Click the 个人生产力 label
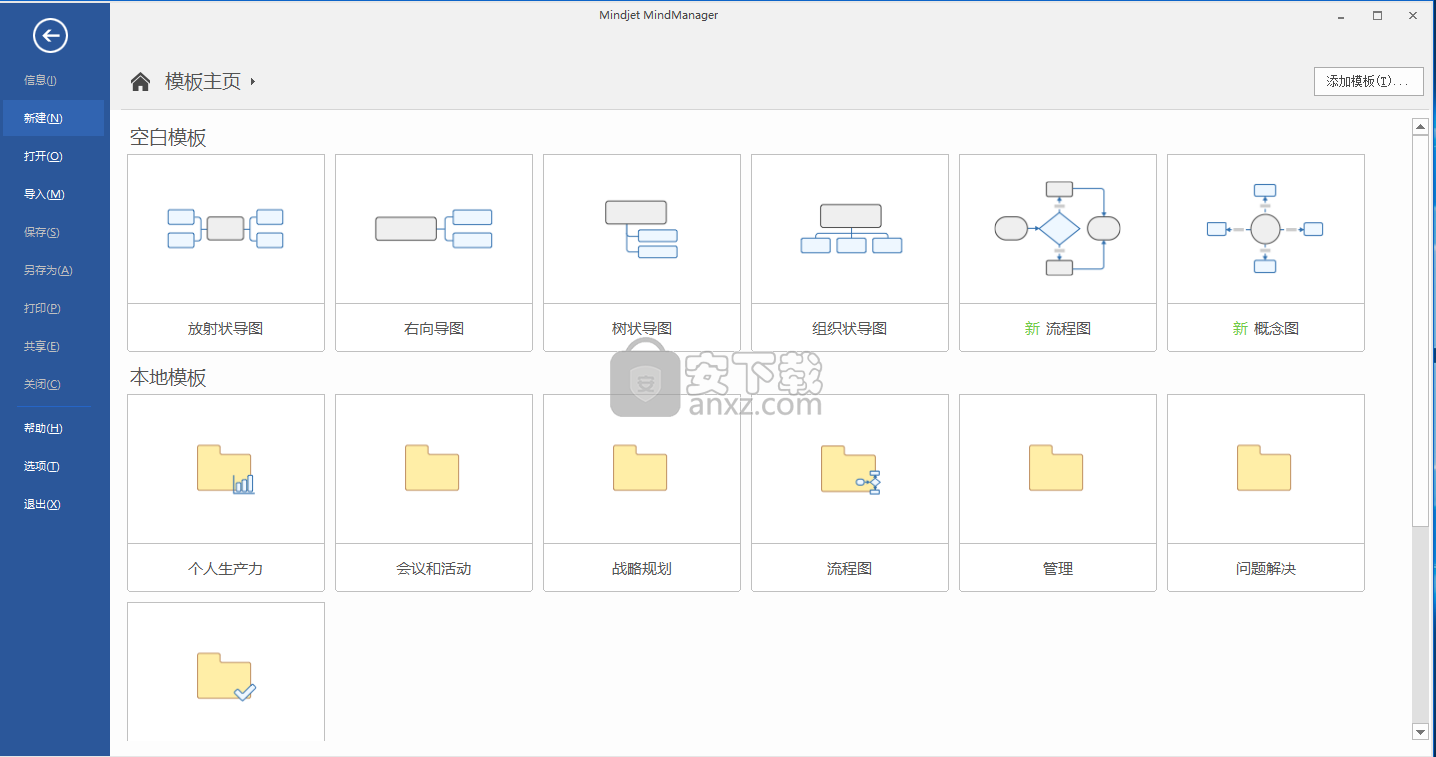1436x757 pixels. (x=226, y=568)
